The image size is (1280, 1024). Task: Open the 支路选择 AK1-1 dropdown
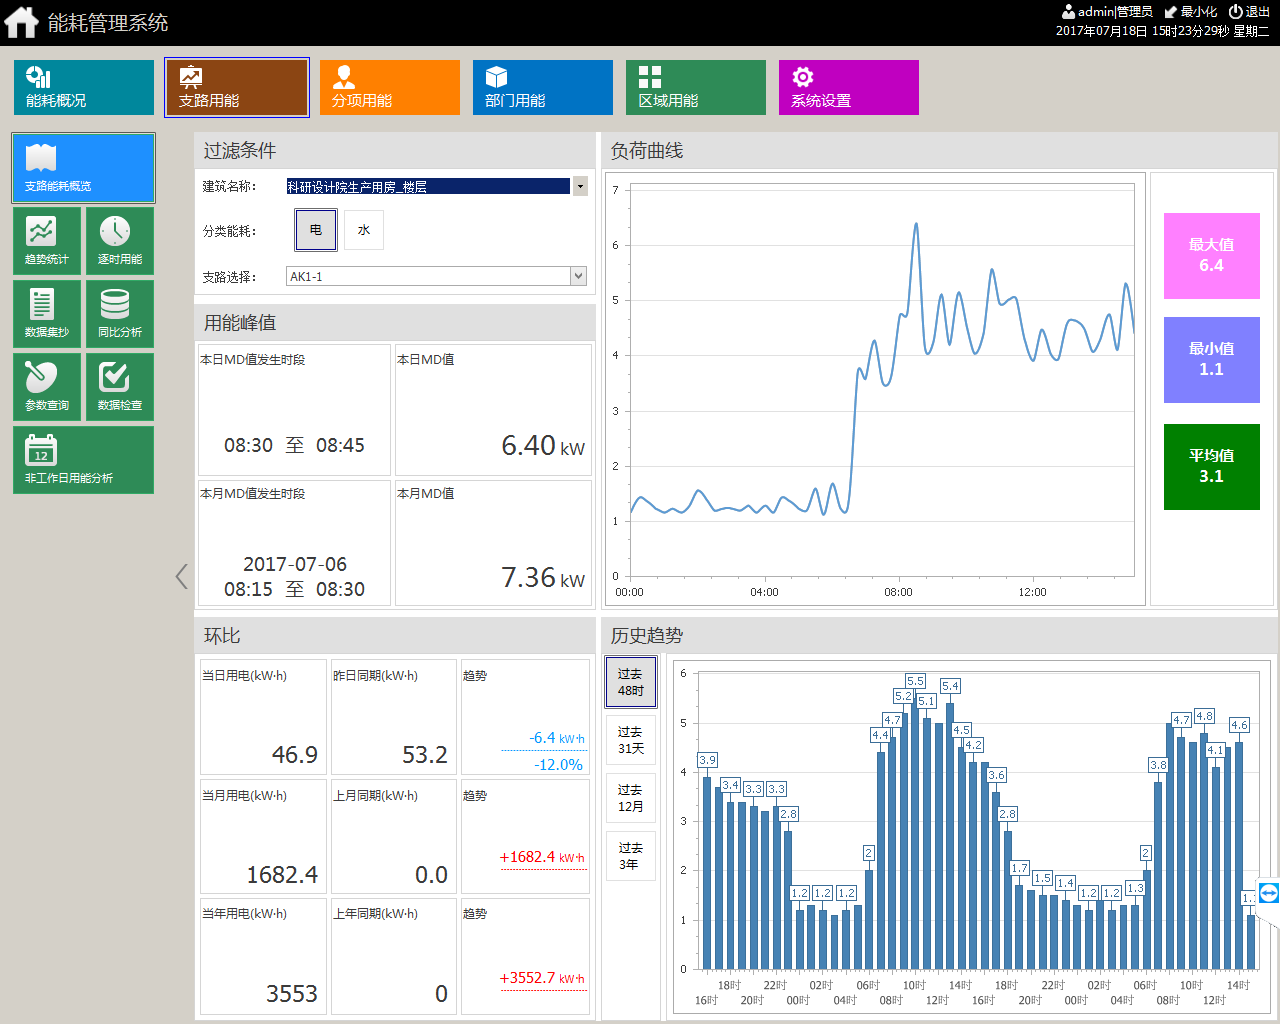pos(578,276)
